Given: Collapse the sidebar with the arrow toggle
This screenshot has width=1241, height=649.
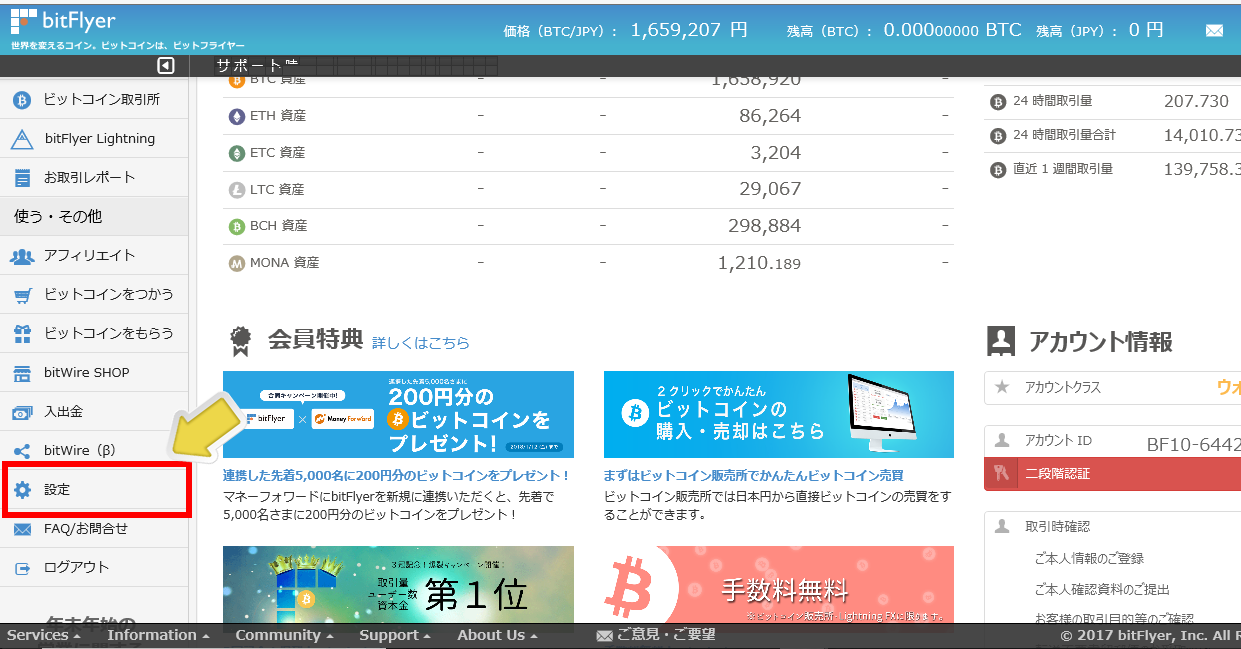Looking at the screenshot, I should coord(166,66).
